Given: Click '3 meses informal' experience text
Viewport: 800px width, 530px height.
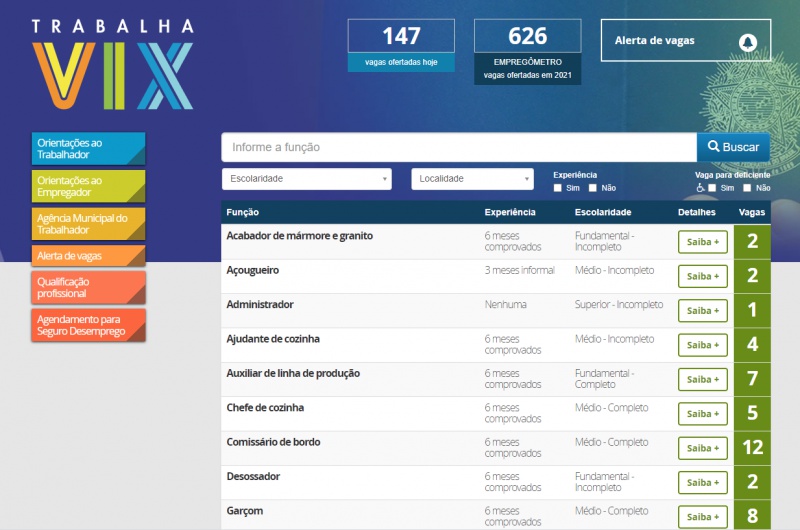Looking at the screenshot, I should [519, 270].
